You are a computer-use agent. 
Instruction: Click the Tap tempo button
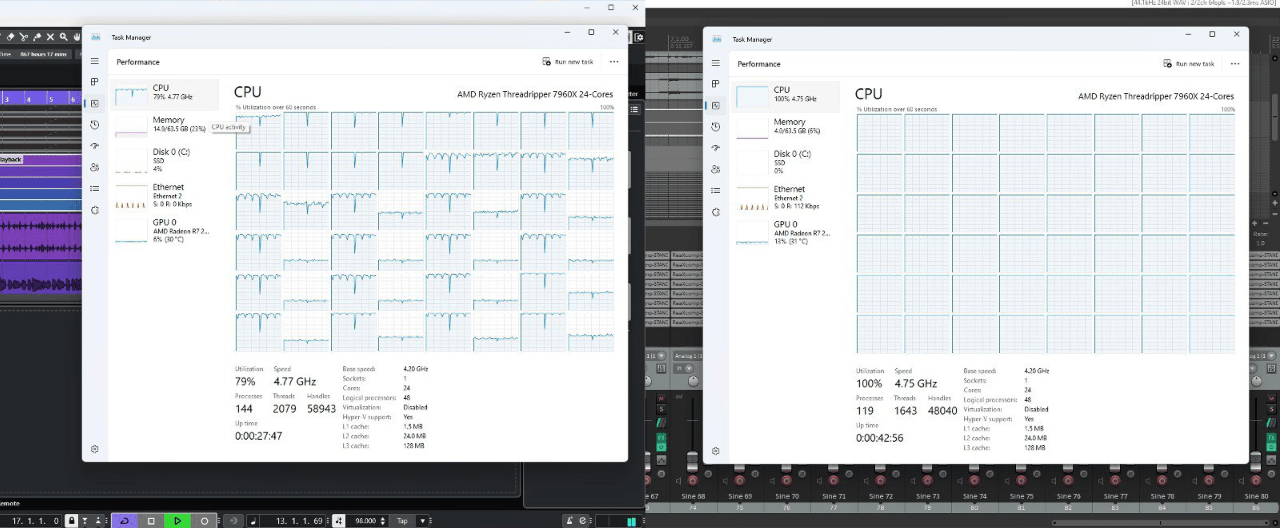pos(402,520)
